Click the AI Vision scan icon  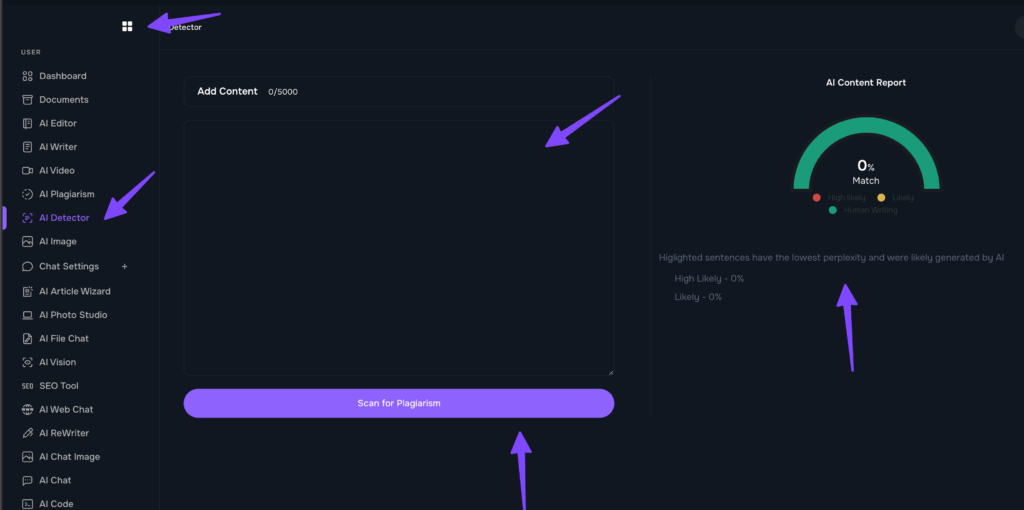click(28, 362)
